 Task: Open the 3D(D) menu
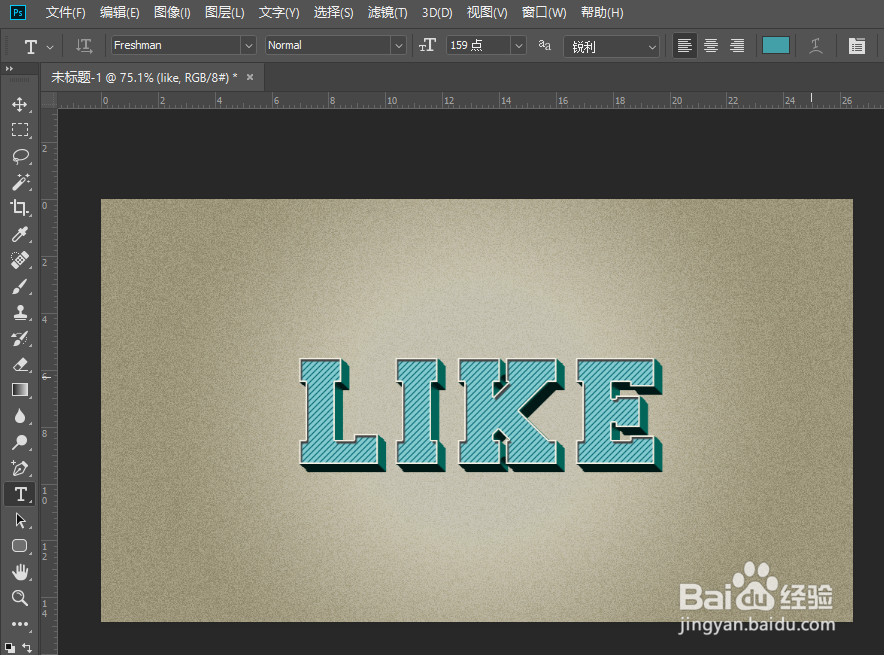tap(437, 12)
